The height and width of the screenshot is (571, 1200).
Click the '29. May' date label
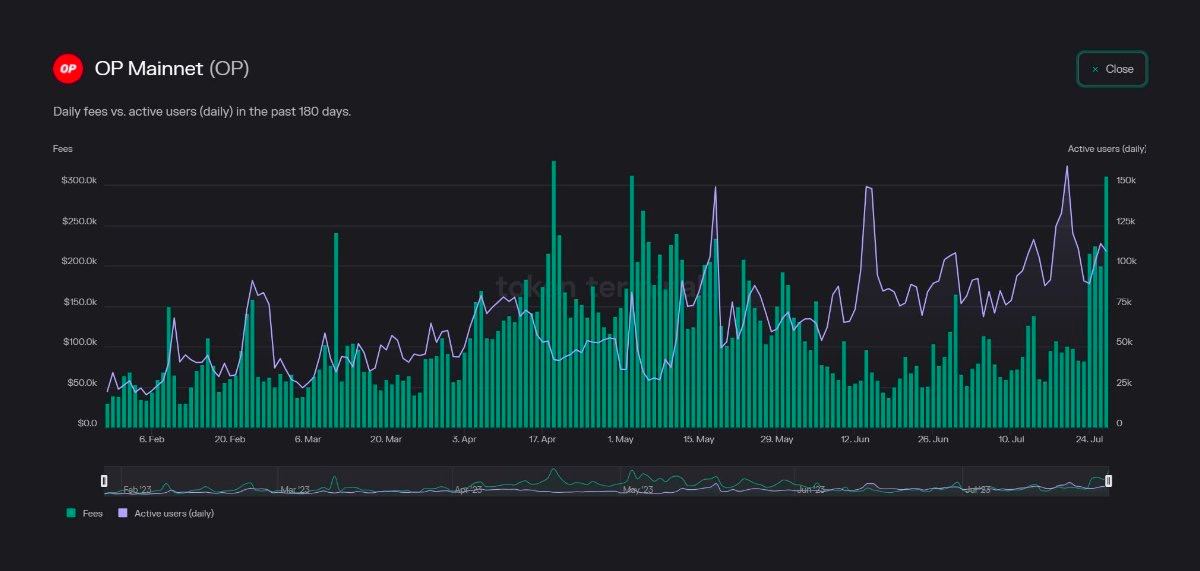[777, 439]
